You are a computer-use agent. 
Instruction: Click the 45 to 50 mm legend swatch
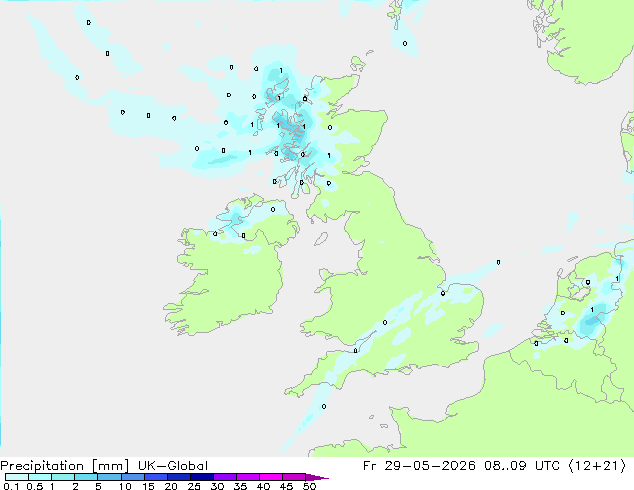(294, 477)
